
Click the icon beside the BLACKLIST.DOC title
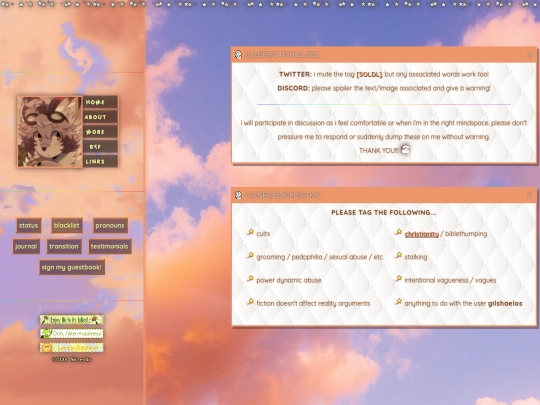coord(238,195)
